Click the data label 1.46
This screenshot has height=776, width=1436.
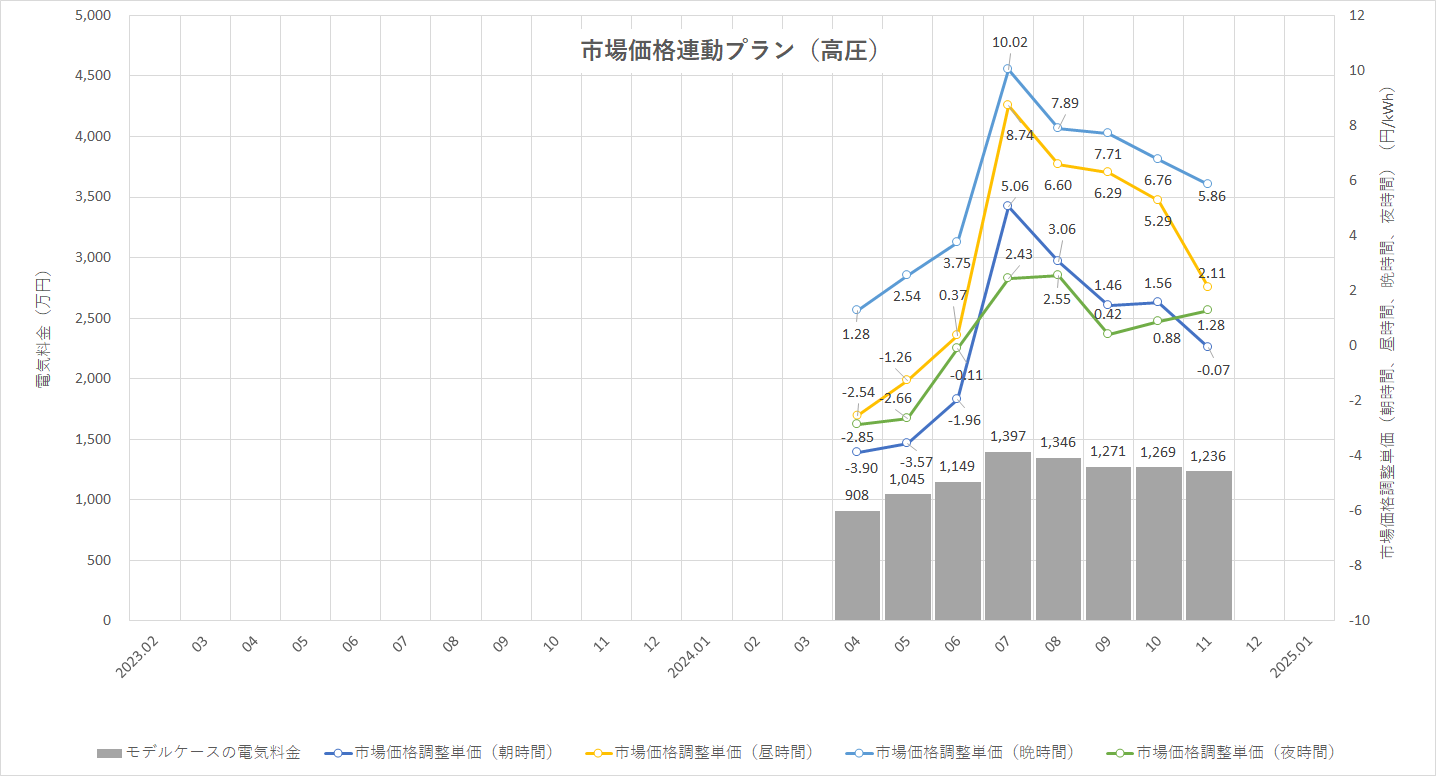tap(1108, 285)
